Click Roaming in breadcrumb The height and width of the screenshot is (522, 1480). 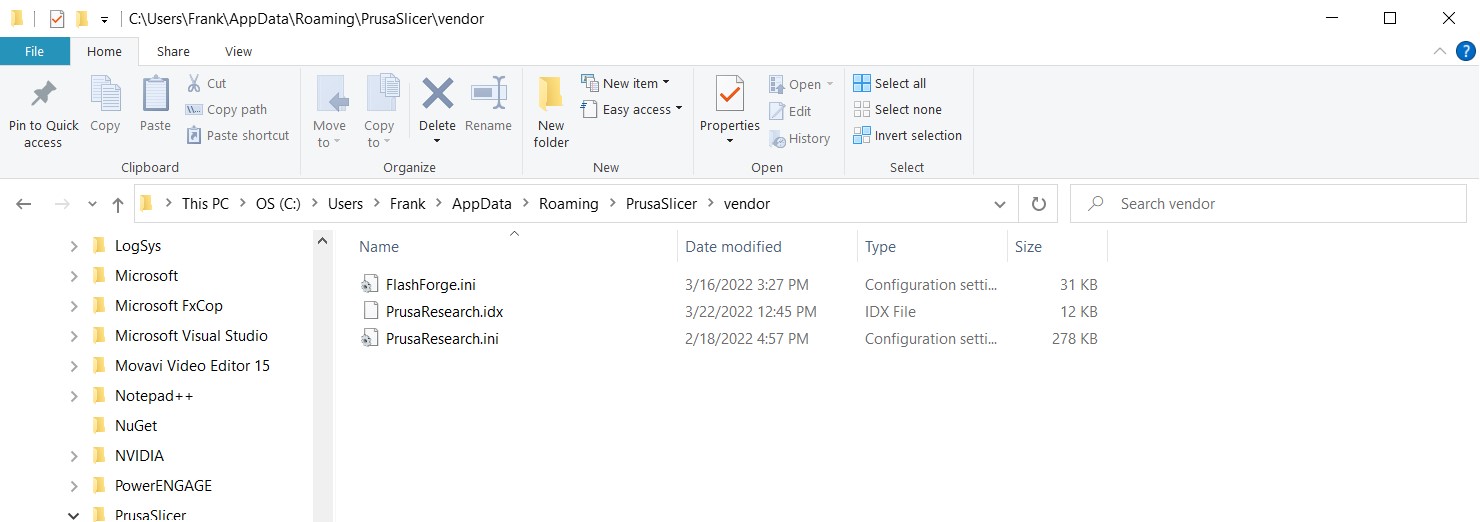click(569, 204)
